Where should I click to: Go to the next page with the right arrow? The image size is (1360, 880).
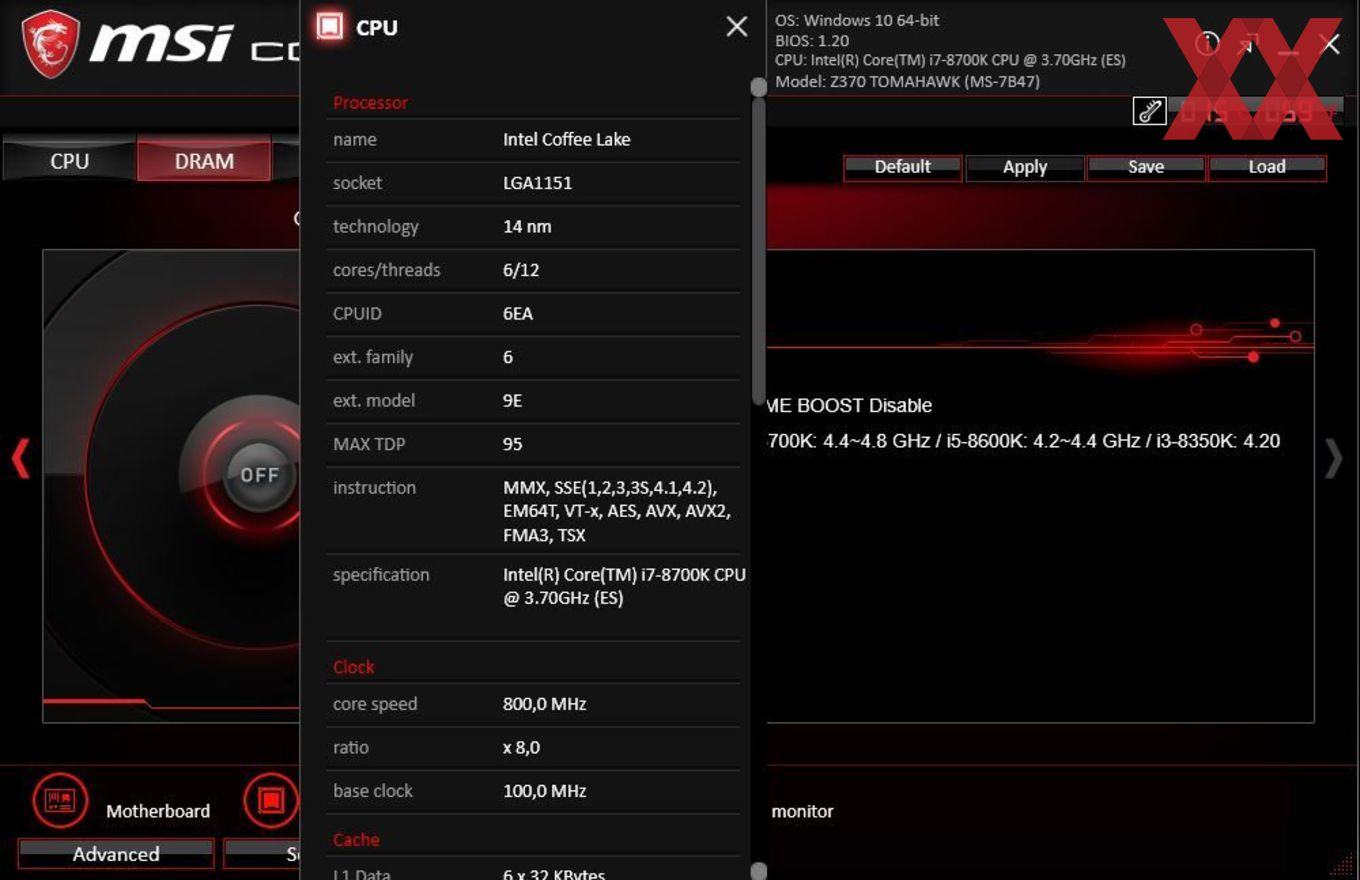(1334, 459)
